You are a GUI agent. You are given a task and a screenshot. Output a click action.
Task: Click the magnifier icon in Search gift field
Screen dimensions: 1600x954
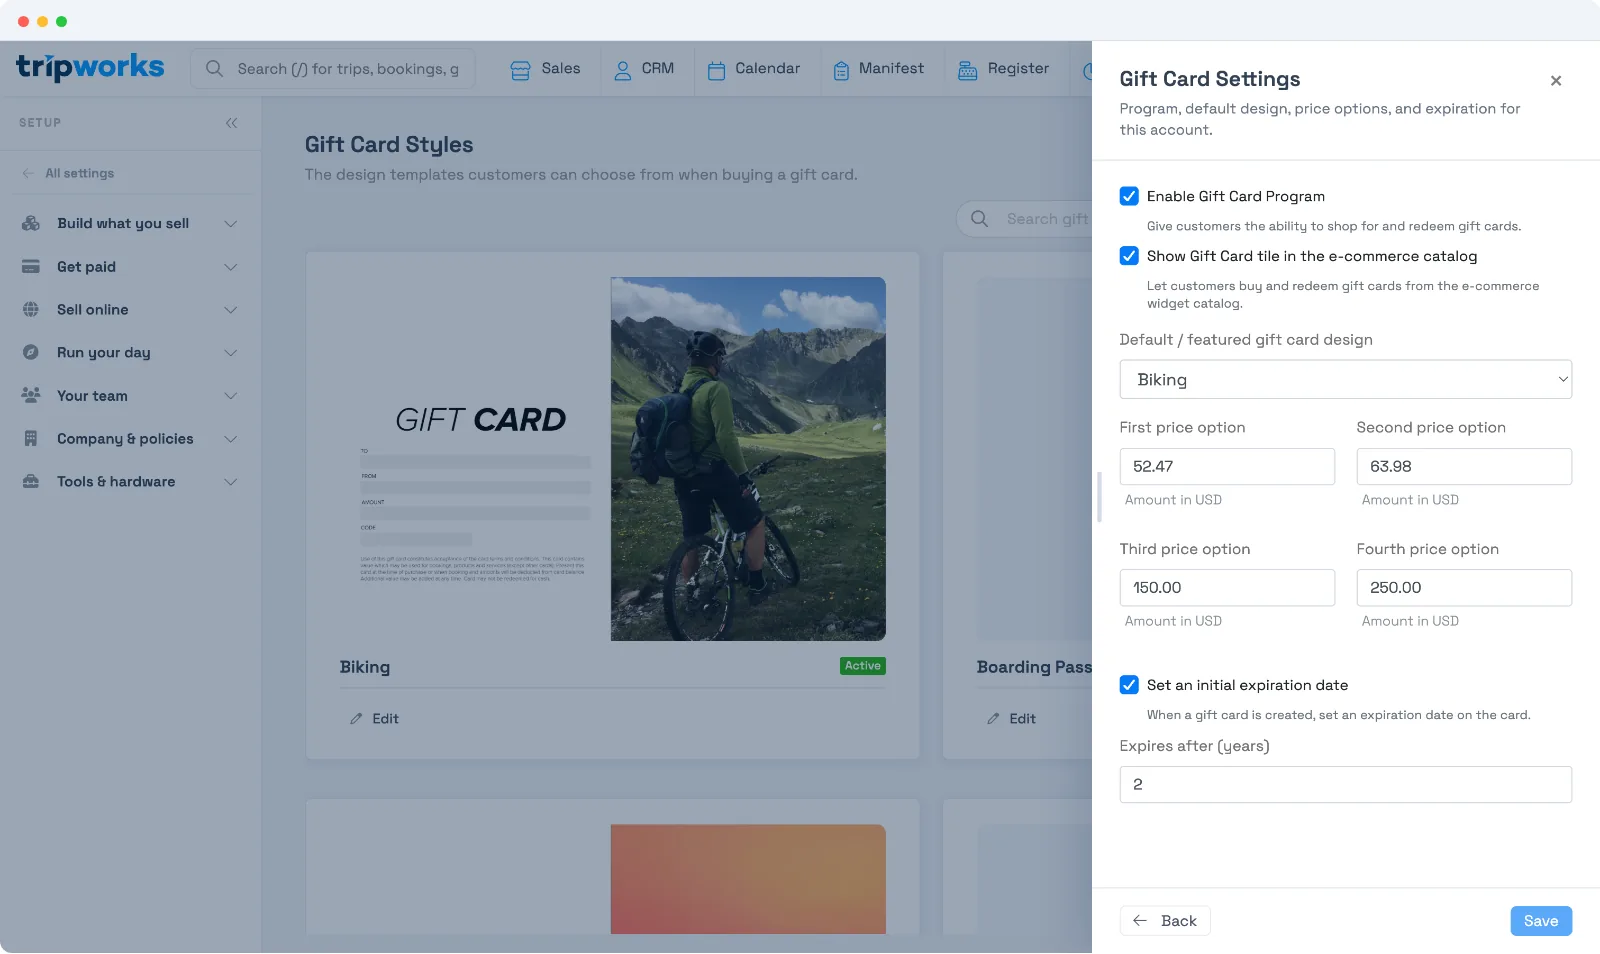pos(980,219)
